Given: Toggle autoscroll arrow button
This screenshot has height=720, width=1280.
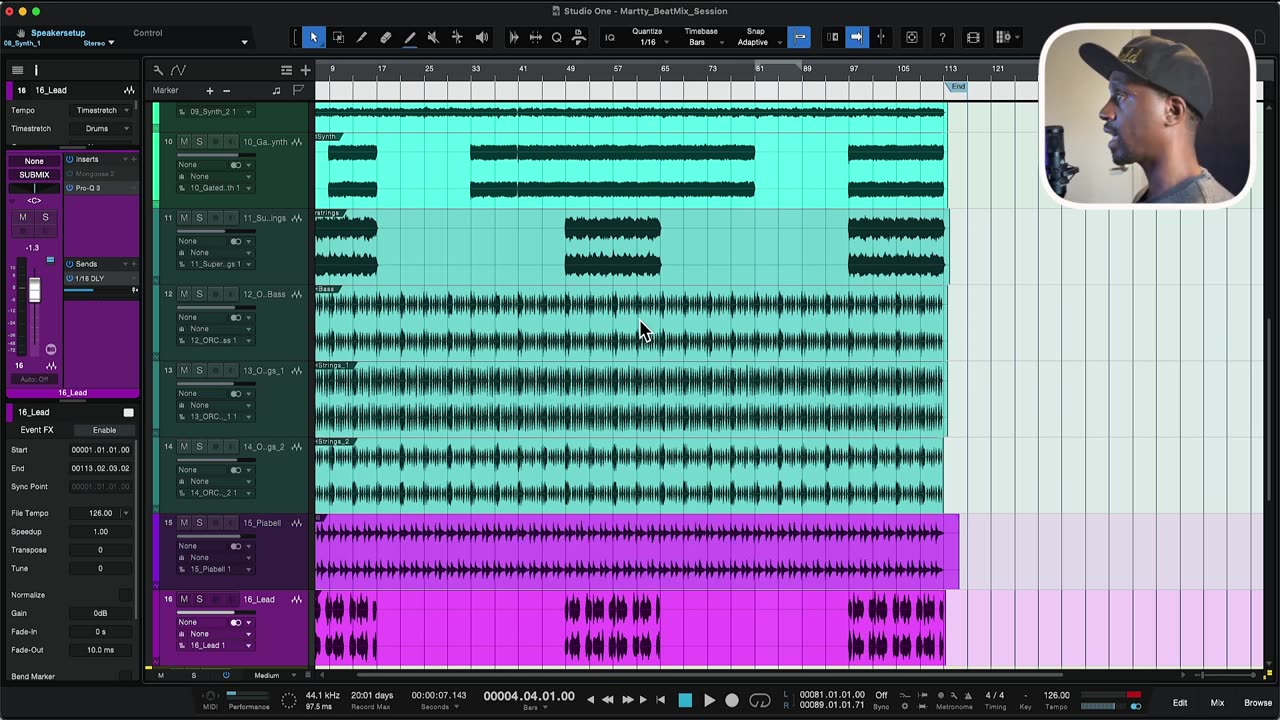Looking at the screenshot, I should pos(857,38).
